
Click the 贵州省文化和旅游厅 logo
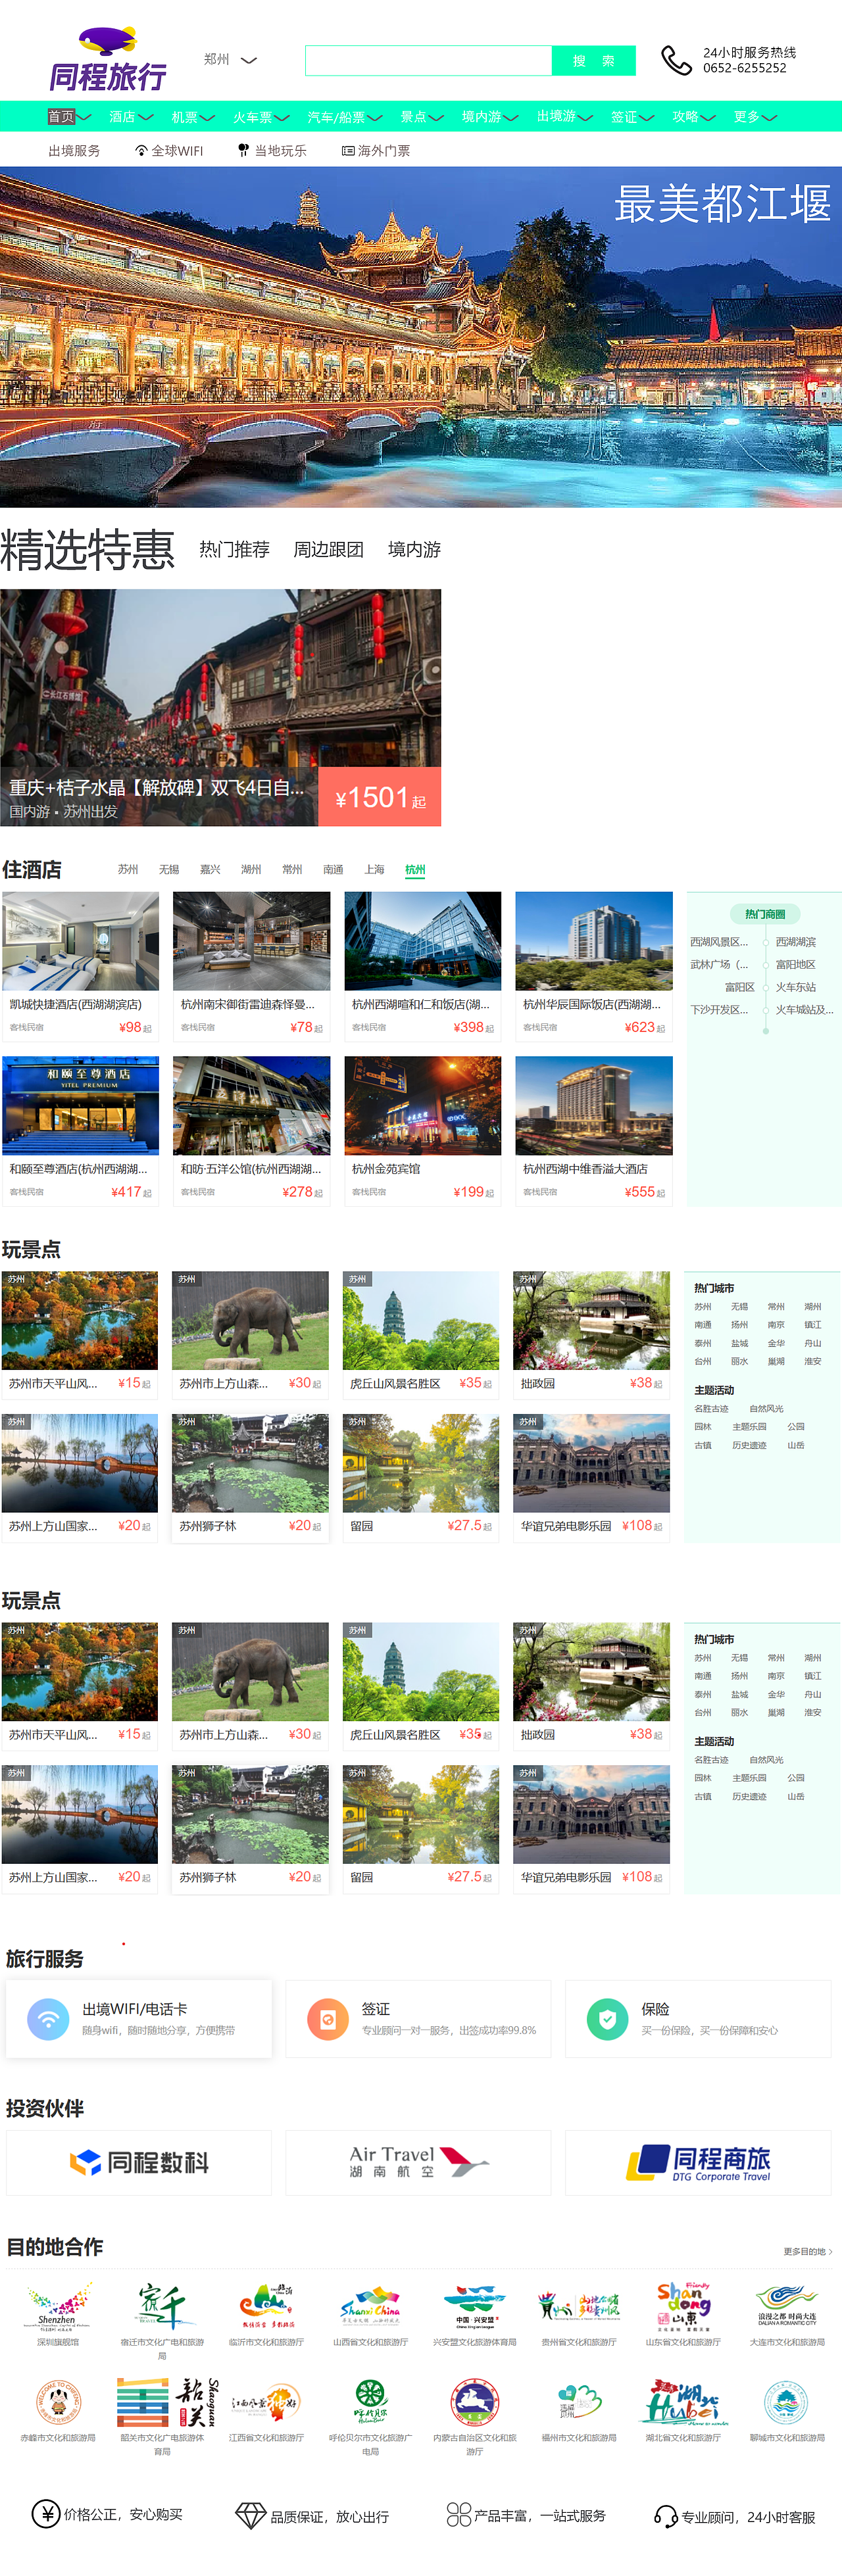click(x=579, y=2306)
